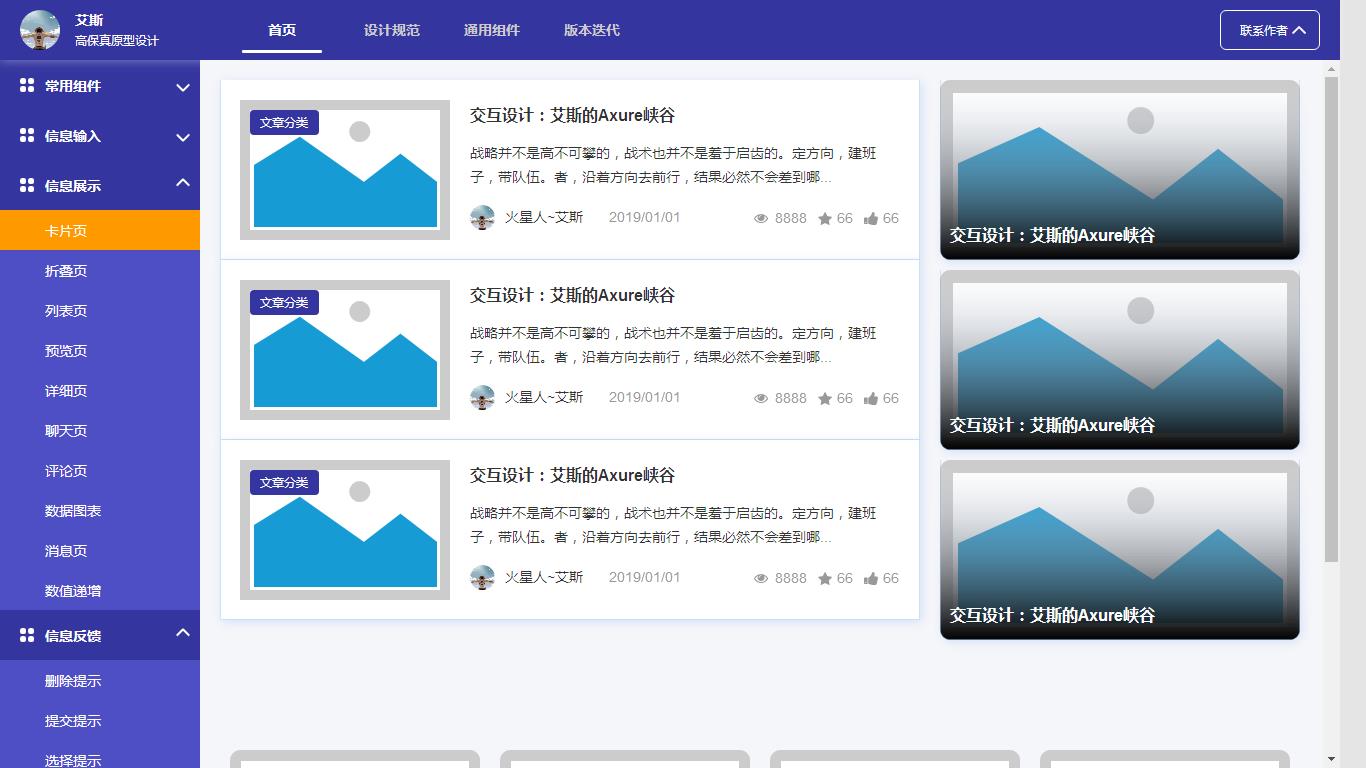Open 聊天页 in the sidebar
This screenshot has height=768, width=1366.
pos(100,431)
